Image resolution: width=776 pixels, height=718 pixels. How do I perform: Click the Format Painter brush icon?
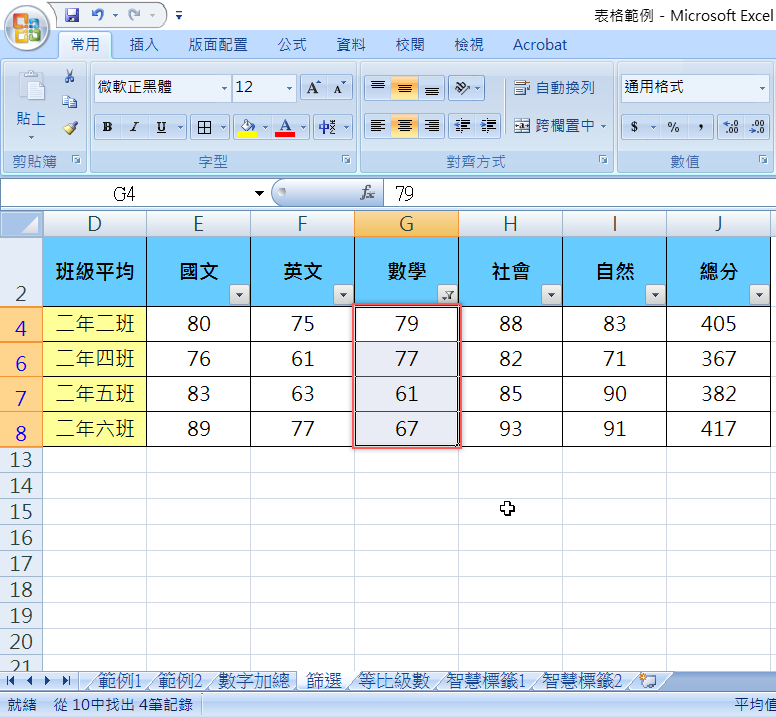click(69, 128)
